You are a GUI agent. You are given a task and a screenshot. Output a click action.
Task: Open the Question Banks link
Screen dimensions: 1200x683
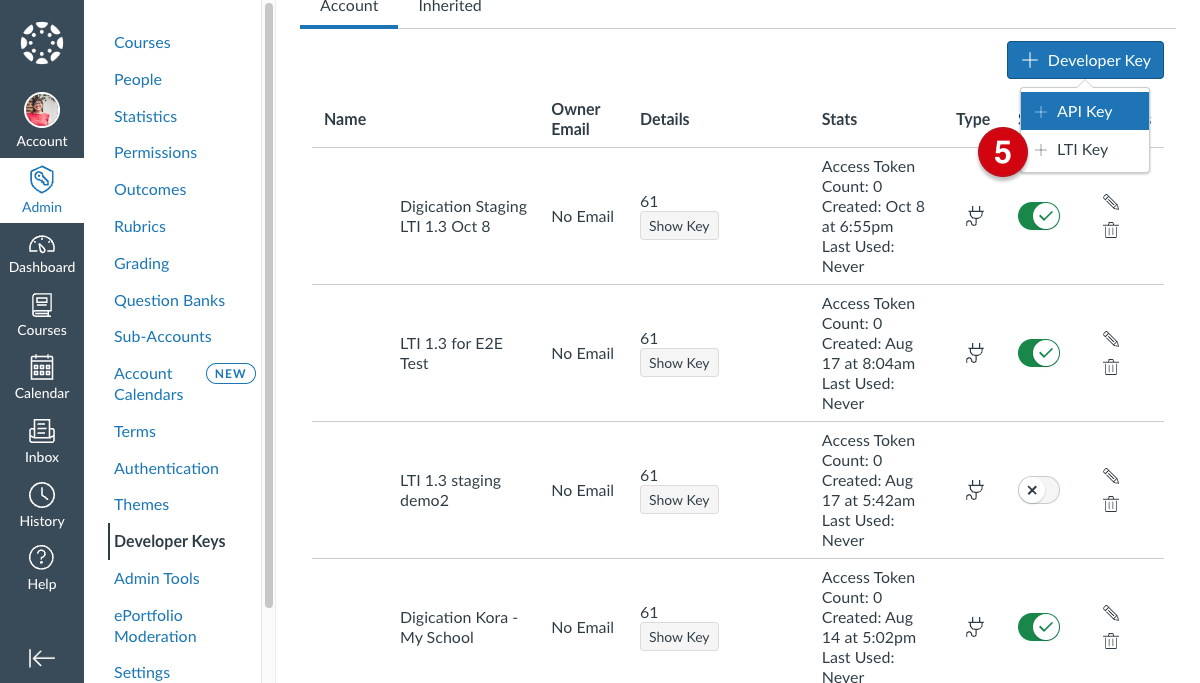pos(169,300)
